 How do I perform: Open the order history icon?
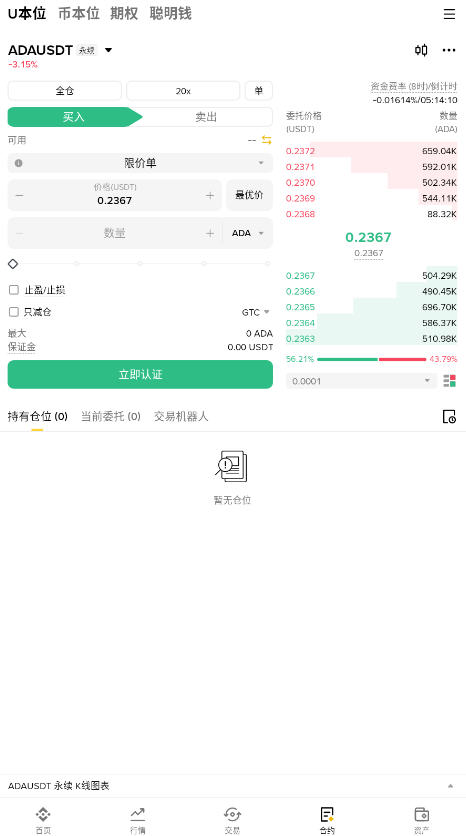coord(449,417)
